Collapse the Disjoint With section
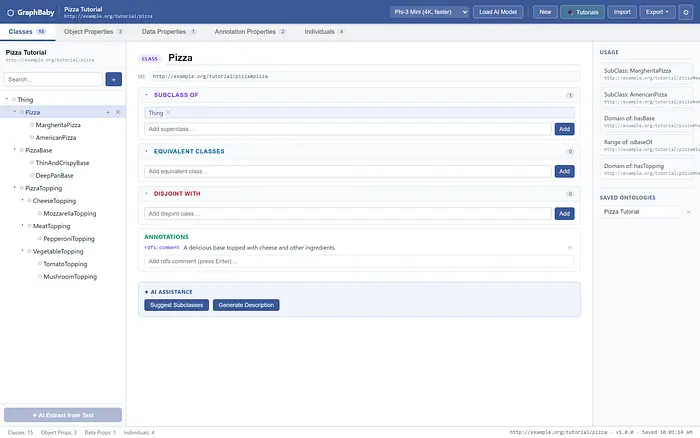This screenshot has width=700, height=438. [146, 193]
